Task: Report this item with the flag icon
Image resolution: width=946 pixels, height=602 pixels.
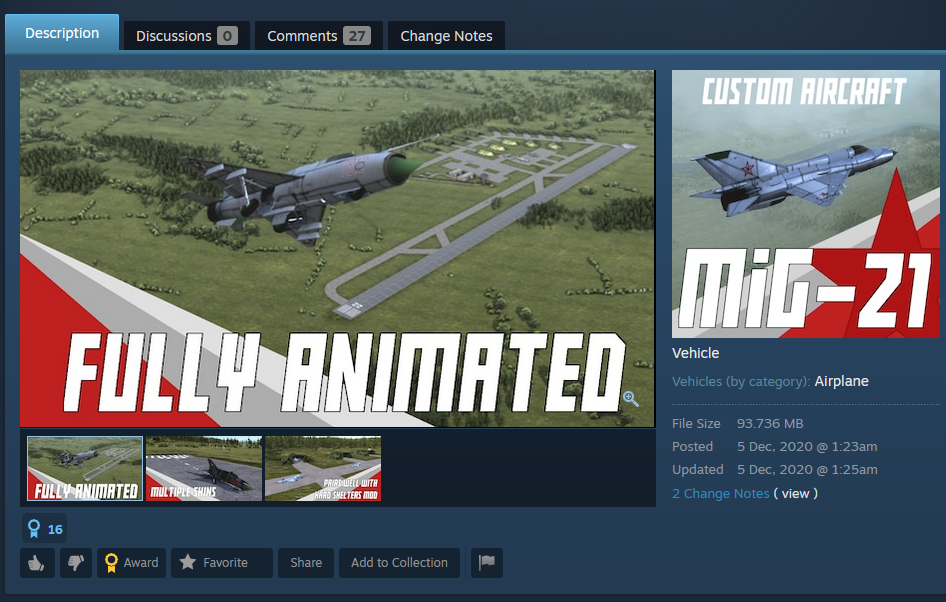Action: pos(487,563)
